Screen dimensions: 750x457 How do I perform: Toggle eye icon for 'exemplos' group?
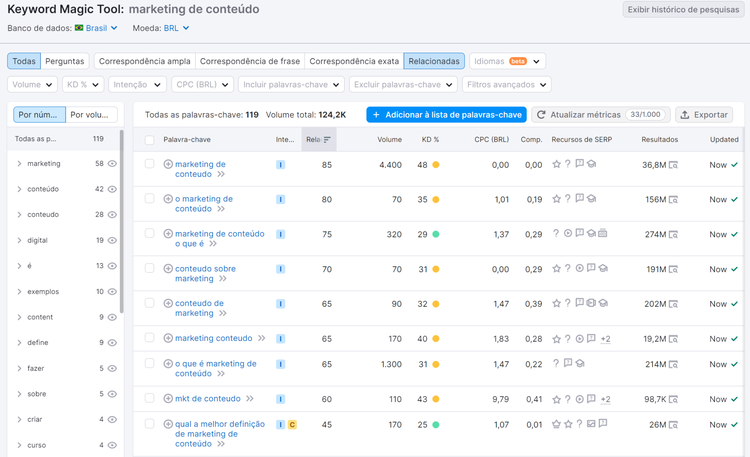tap(112, 291)
